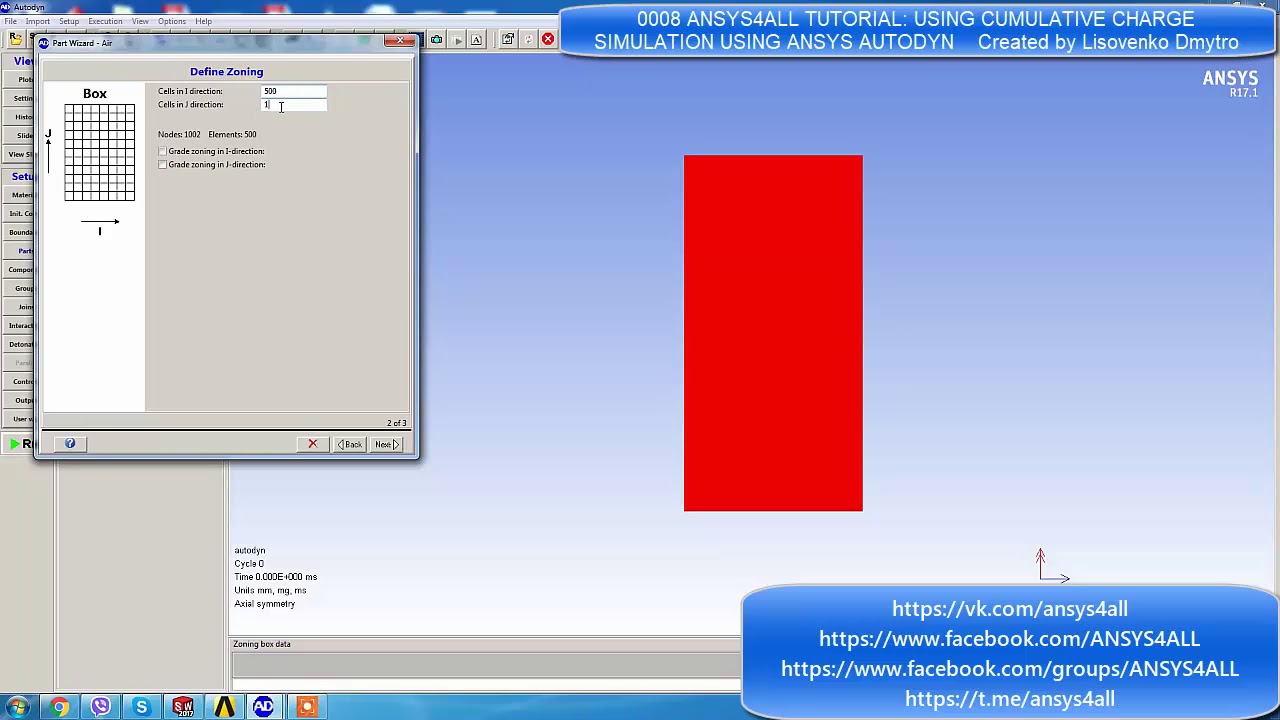Image resolution: width=1280 pixels, height=720 pixels.
Task: Open the View menu
Action: 140,21
